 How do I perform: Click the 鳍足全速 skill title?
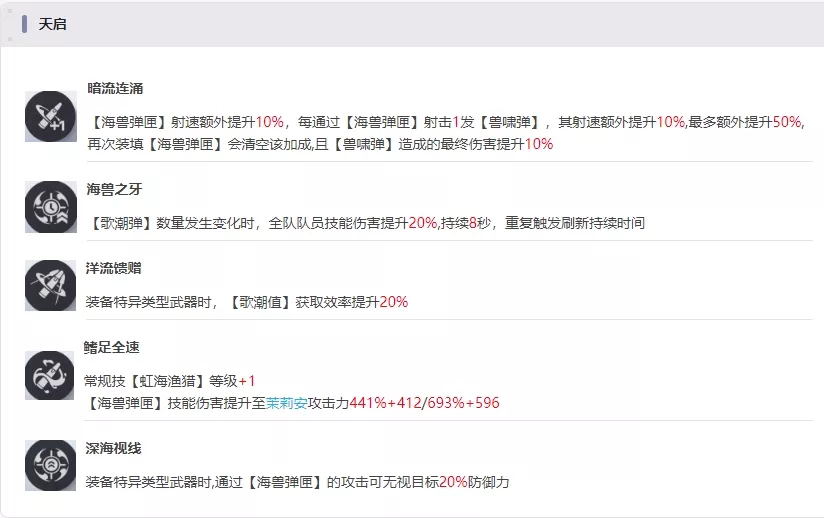(x=115, y=348)
